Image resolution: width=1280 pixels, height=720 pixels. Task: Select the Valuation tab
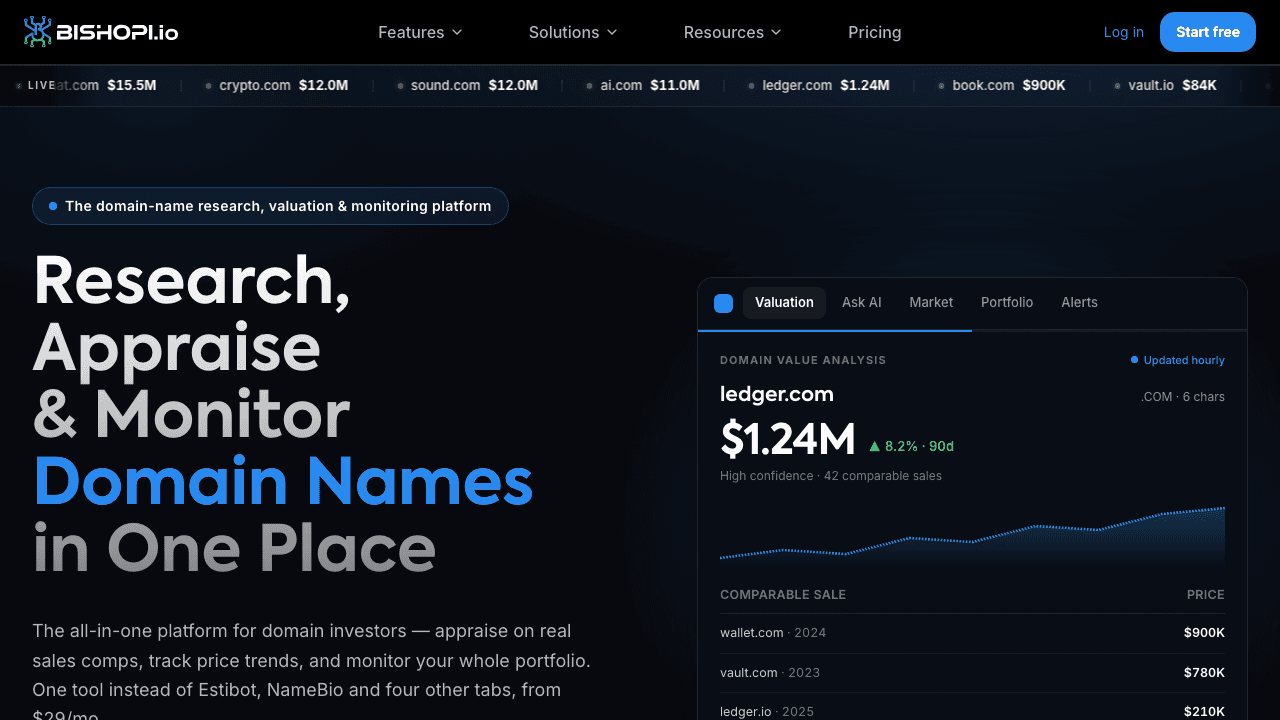(784, 302)
